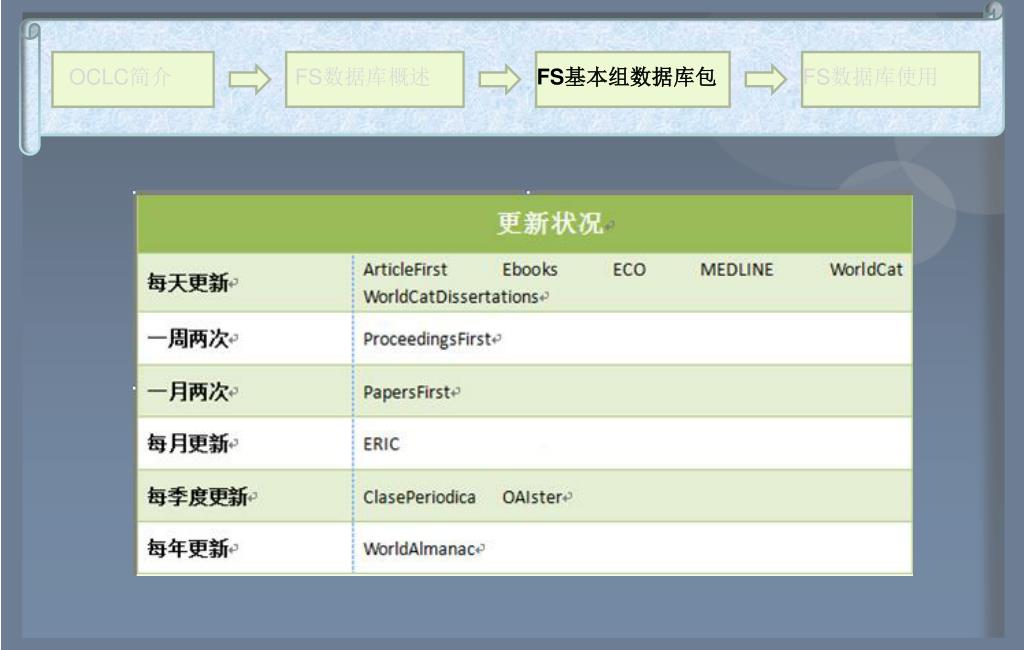The height and width of the screenshot is (650, 1024).
Task: Click the ArticleFirst database name
Action: point(405,269)
